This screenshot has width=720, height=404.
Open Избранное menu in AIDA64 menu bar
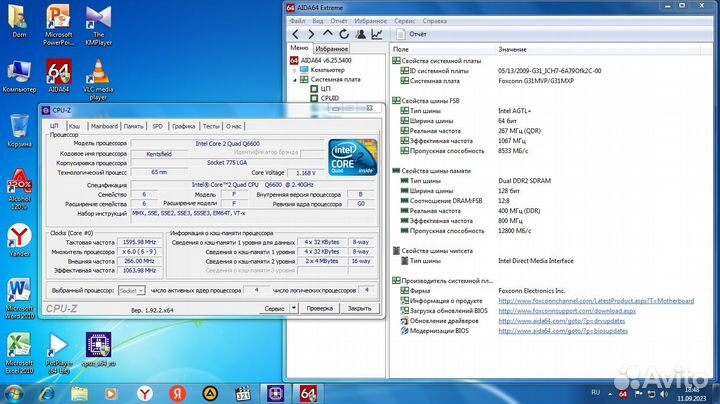[x=371, y=21]
